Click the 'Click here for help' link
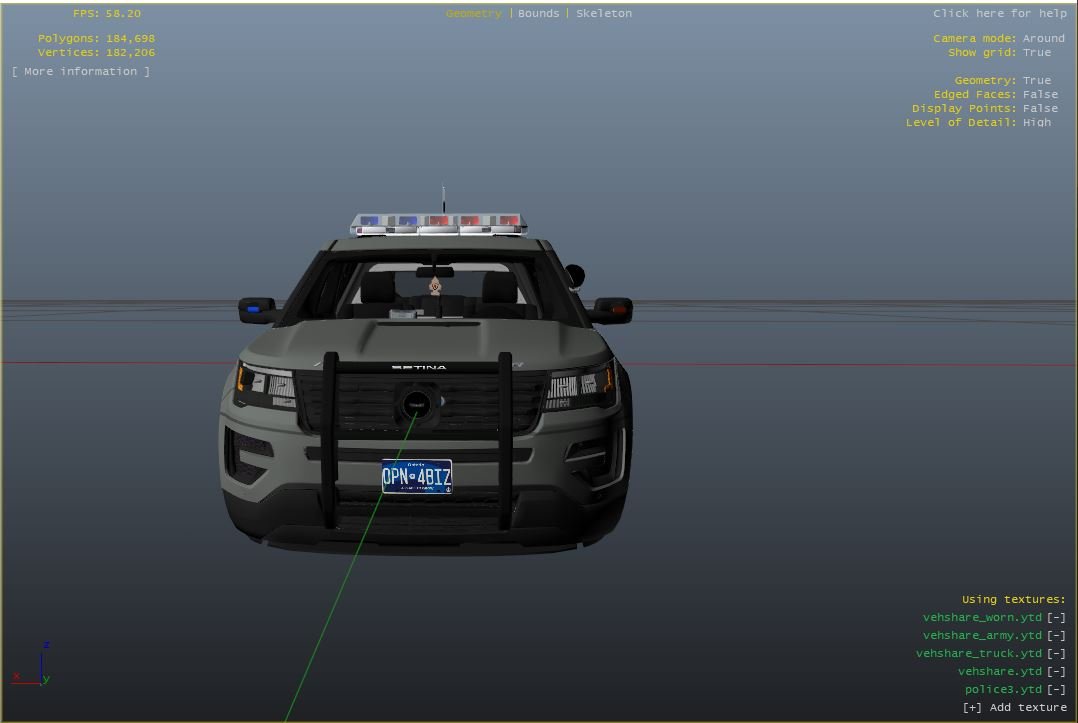The height and width of the screenshot is (723, 1078). pyautogui.click(x=999, y=13)
